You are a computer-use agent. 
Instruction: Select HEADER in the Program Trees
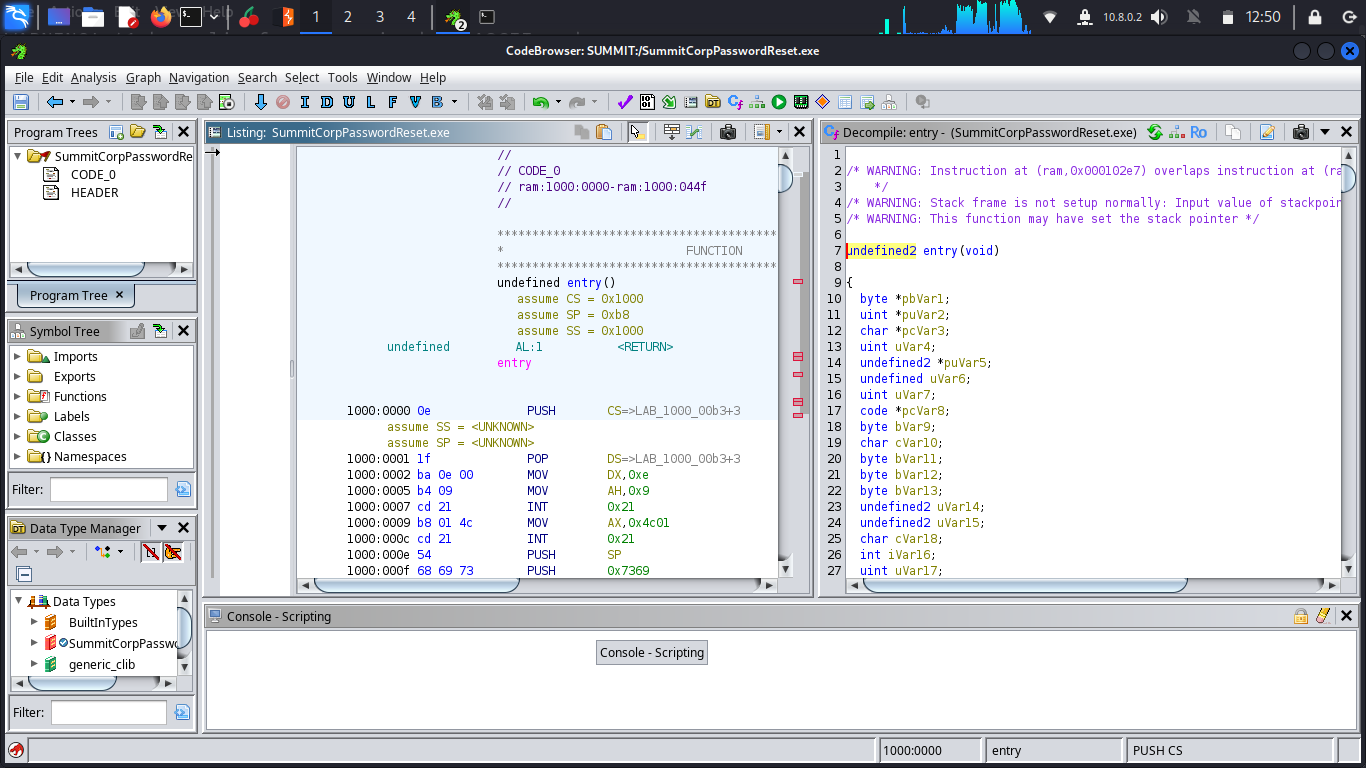(94, 192)
